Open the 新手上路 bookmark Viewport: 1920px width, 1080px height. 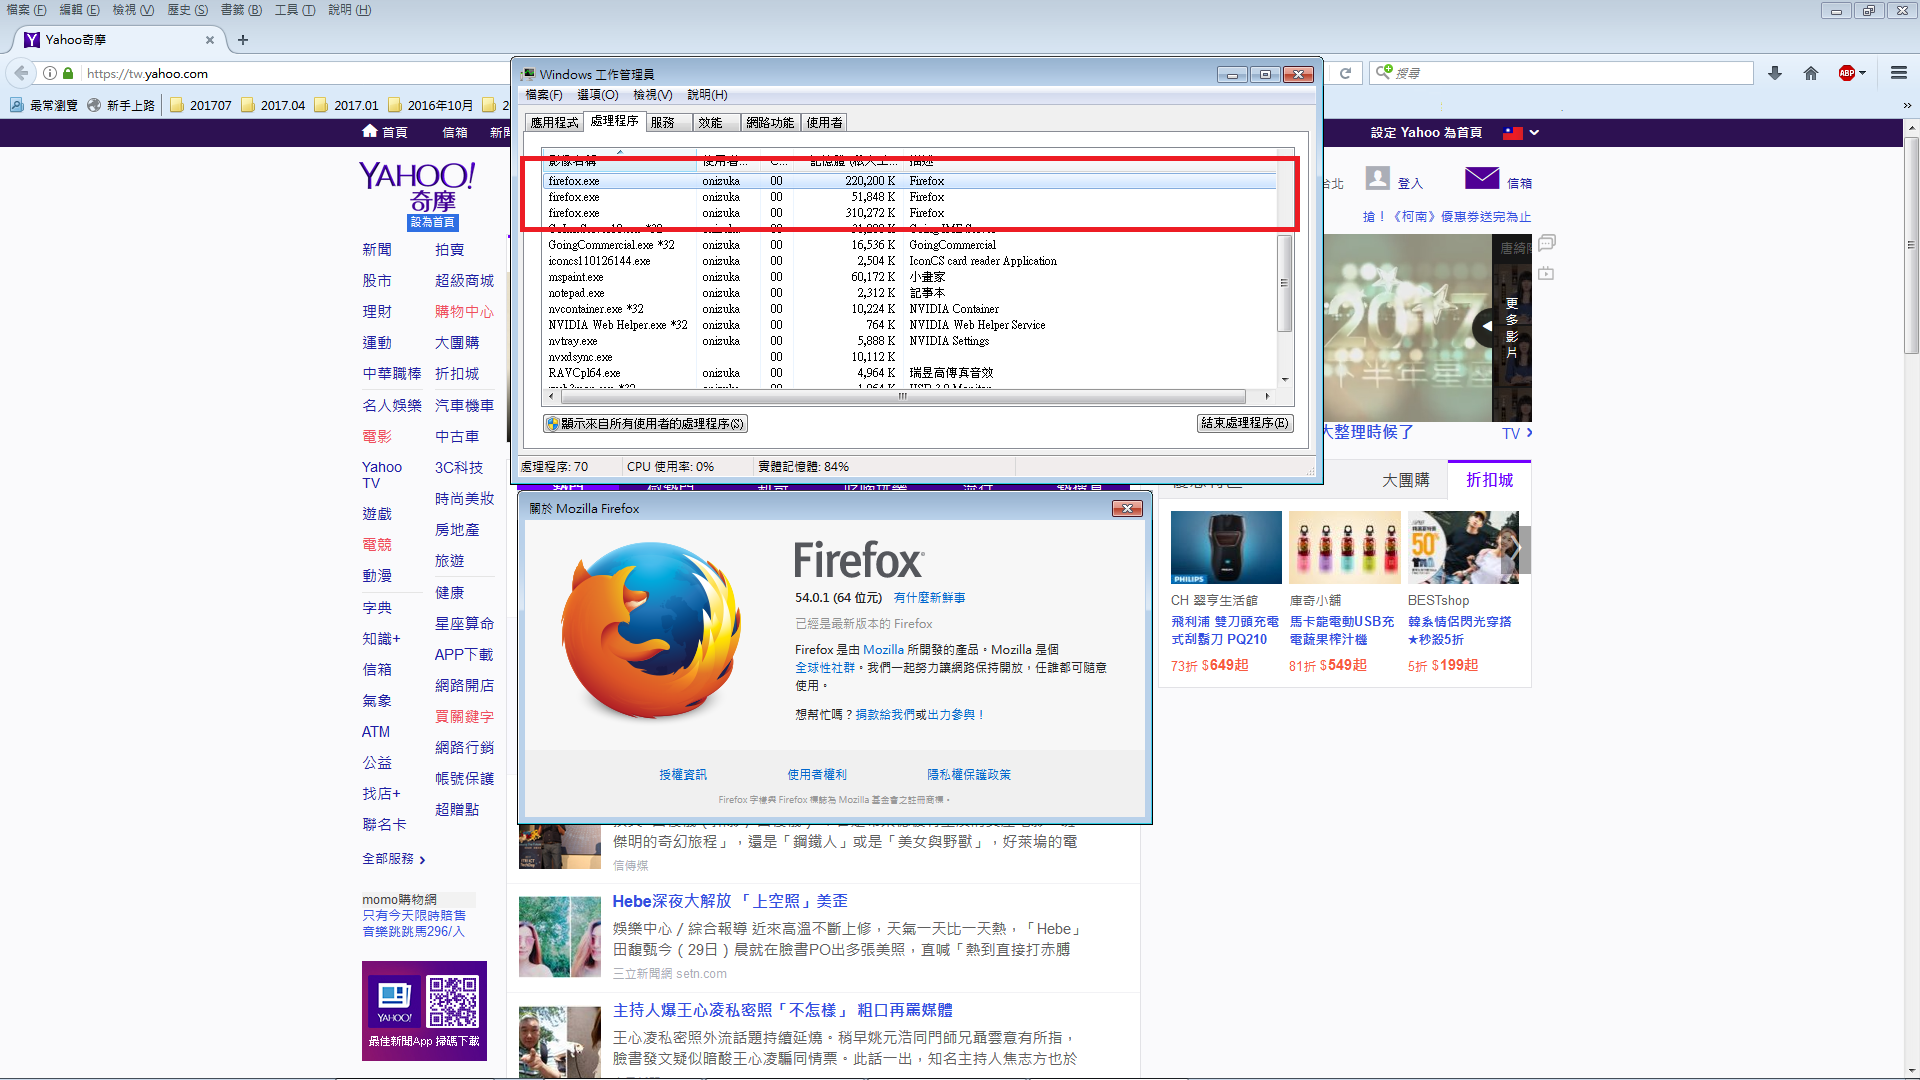click(121, 105)
